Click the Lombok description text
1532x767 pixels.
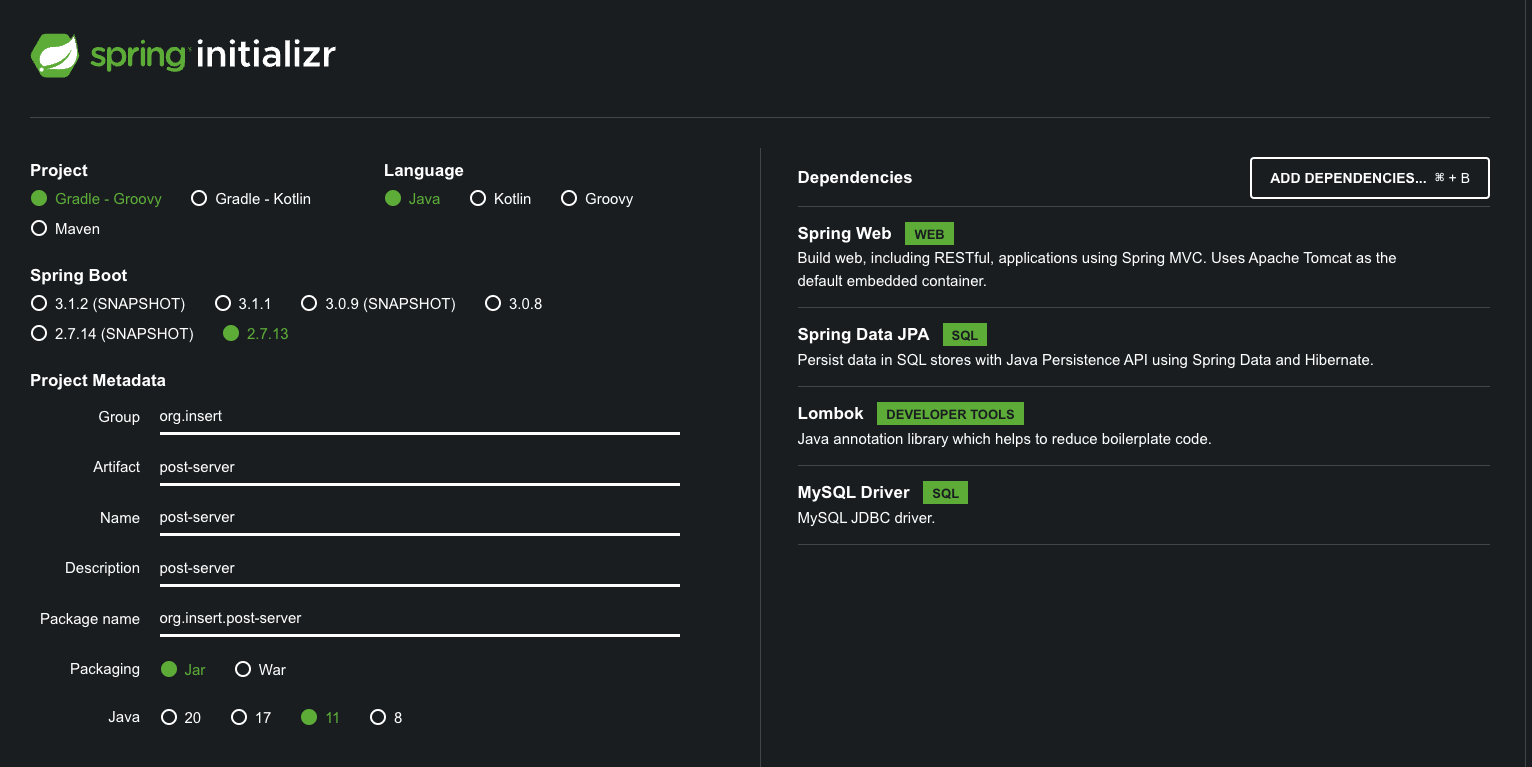click(x=1004, y=439)
